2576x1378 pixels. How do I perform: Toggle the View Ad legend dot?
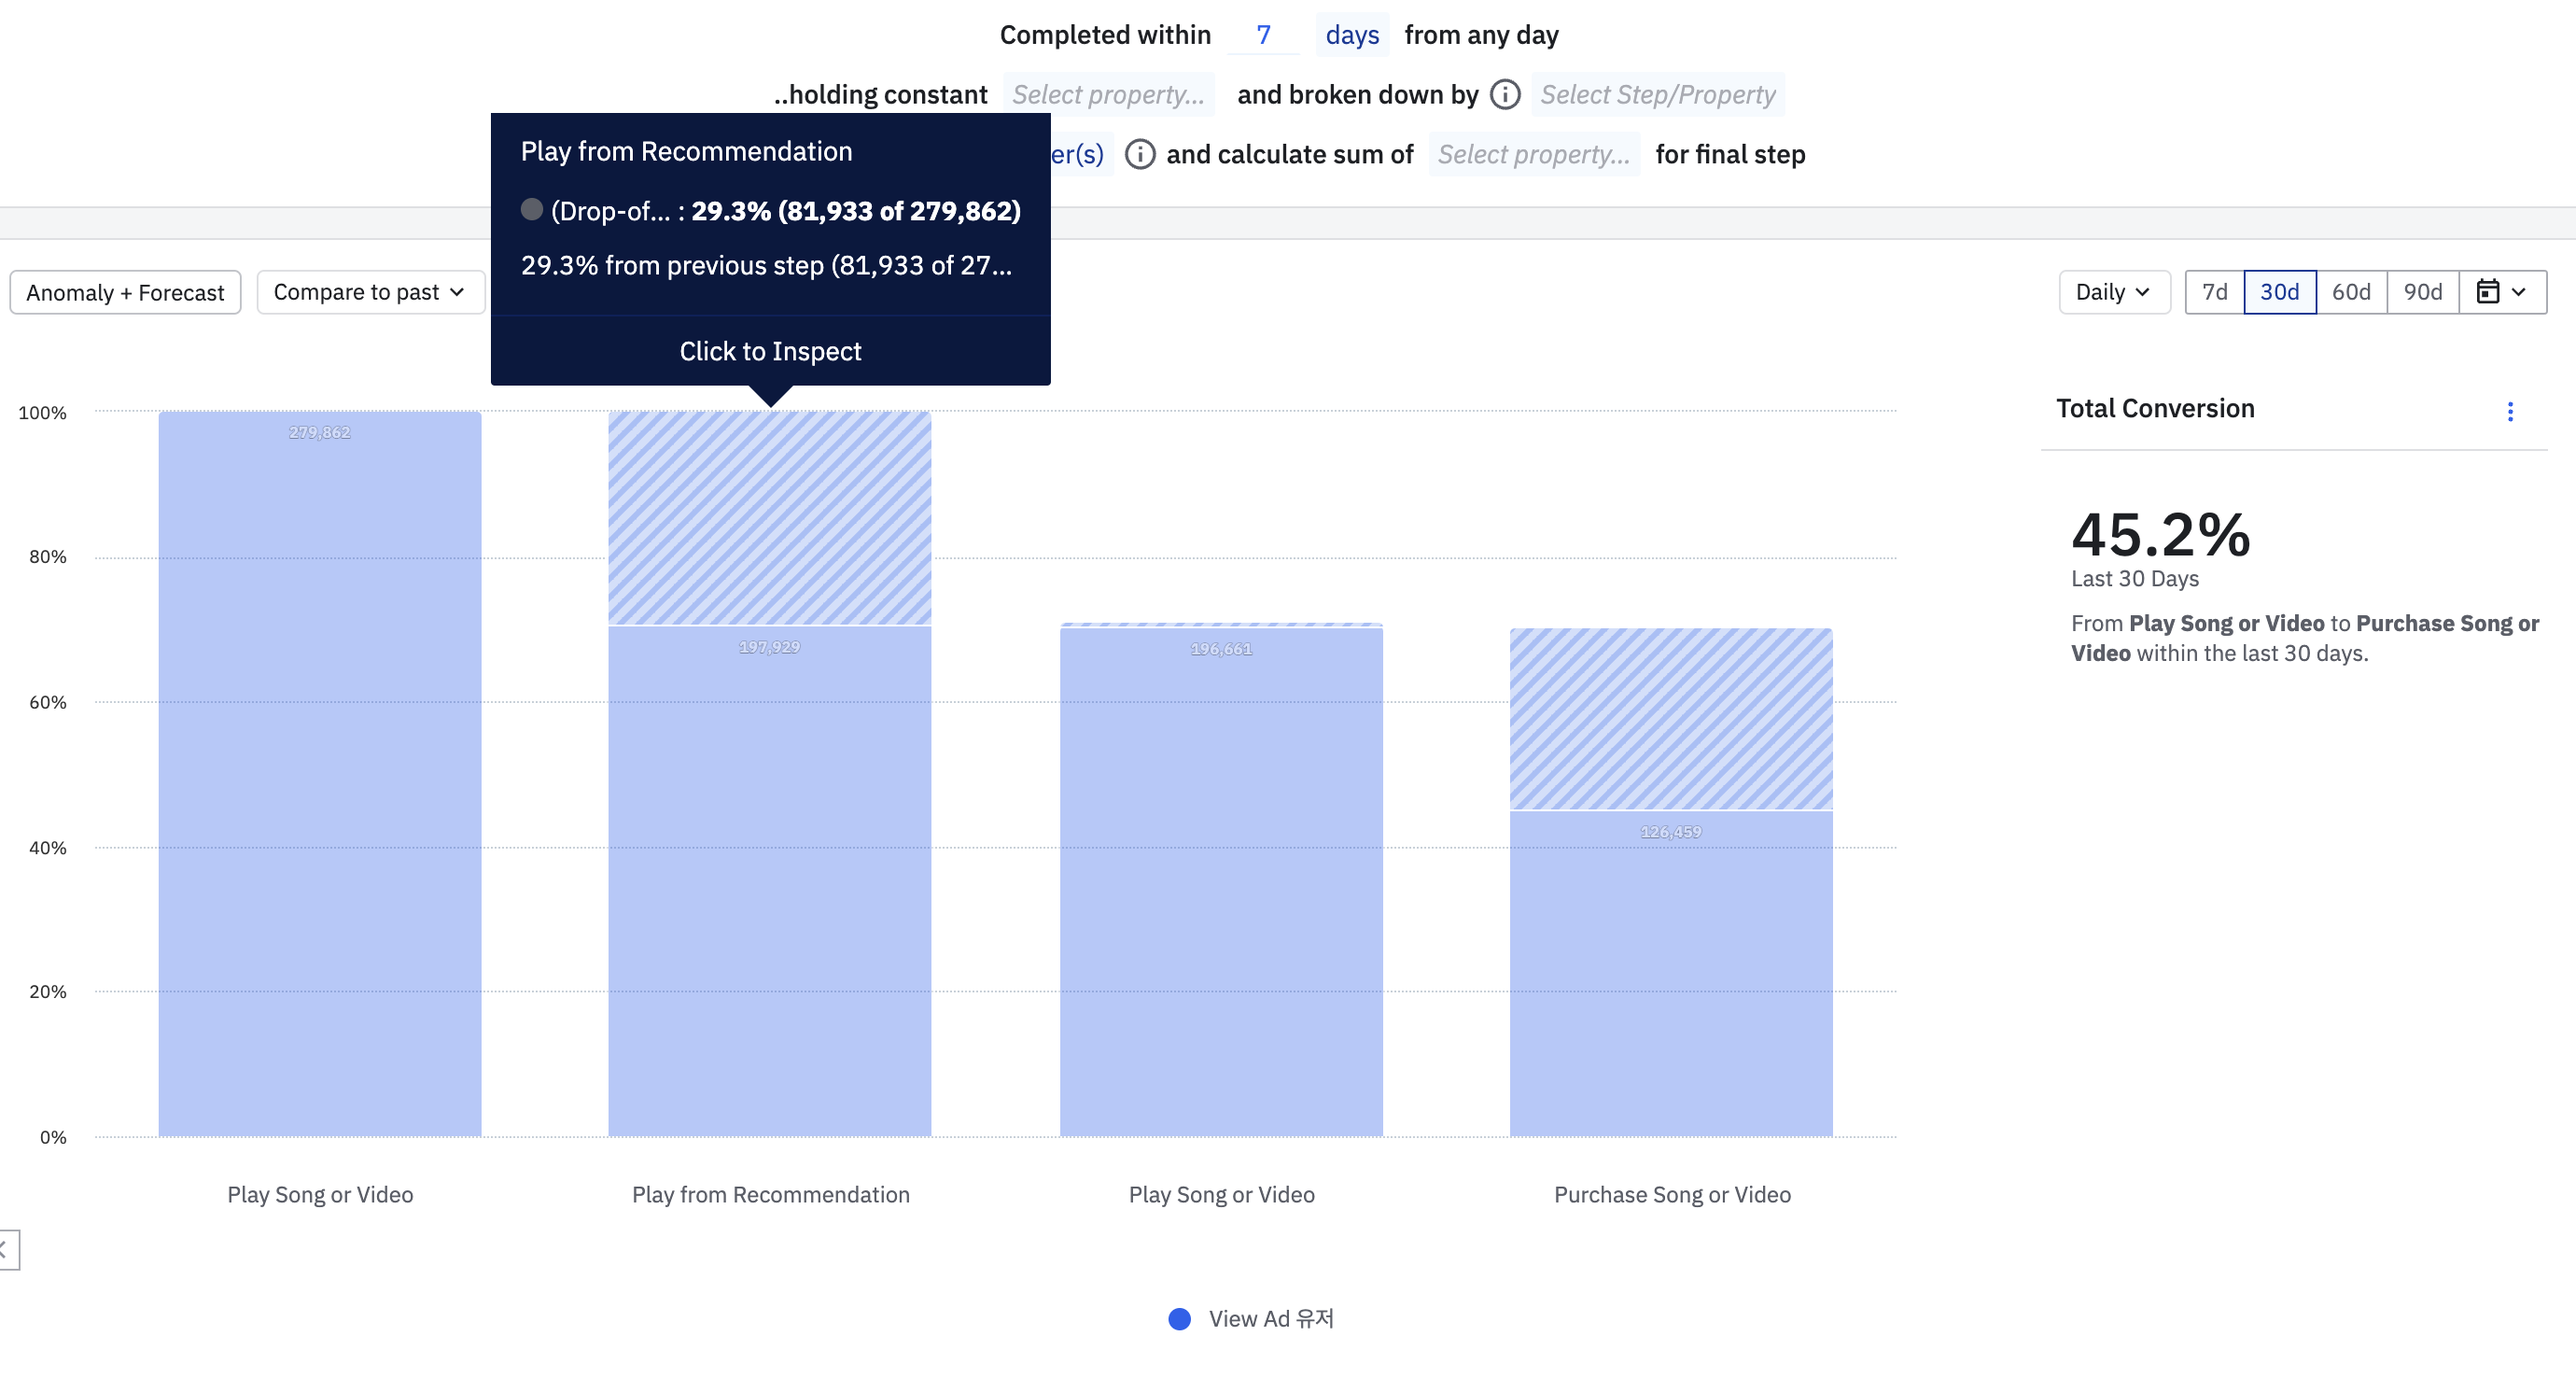pyautogui.click(x=1180, y=1318)
